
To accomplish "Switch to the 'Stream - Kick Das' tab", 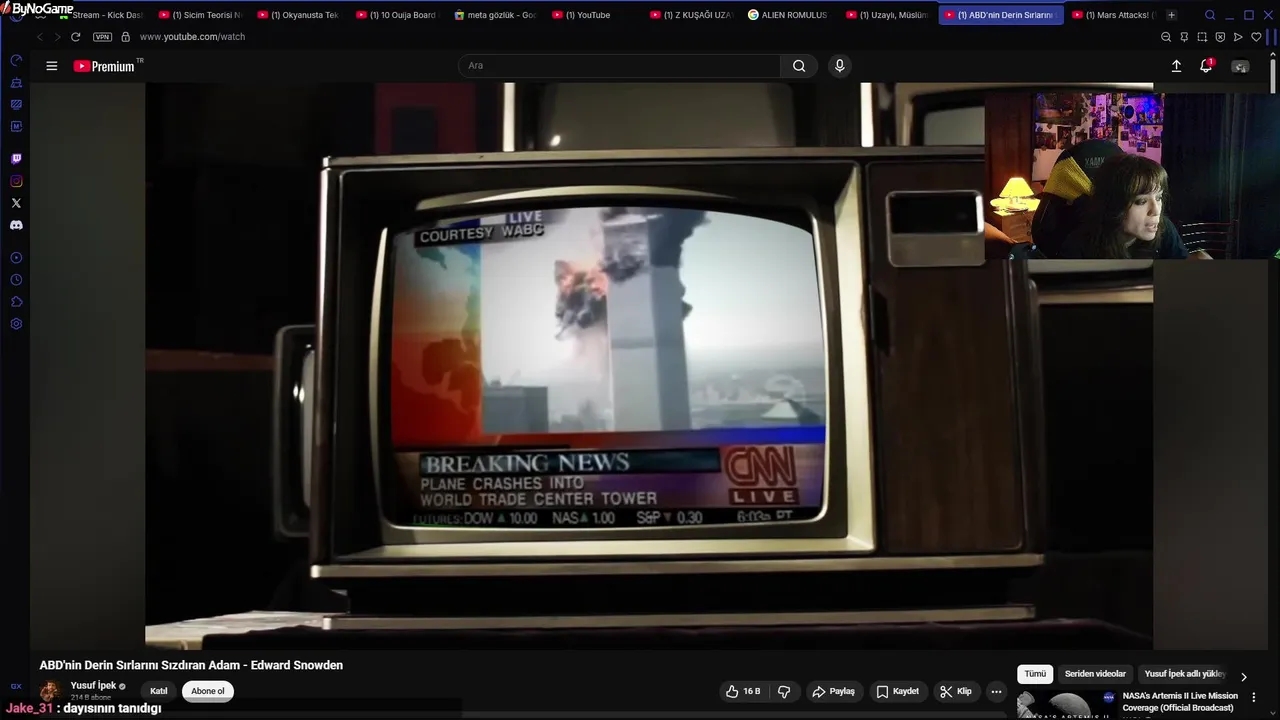I will click(100, 15).
